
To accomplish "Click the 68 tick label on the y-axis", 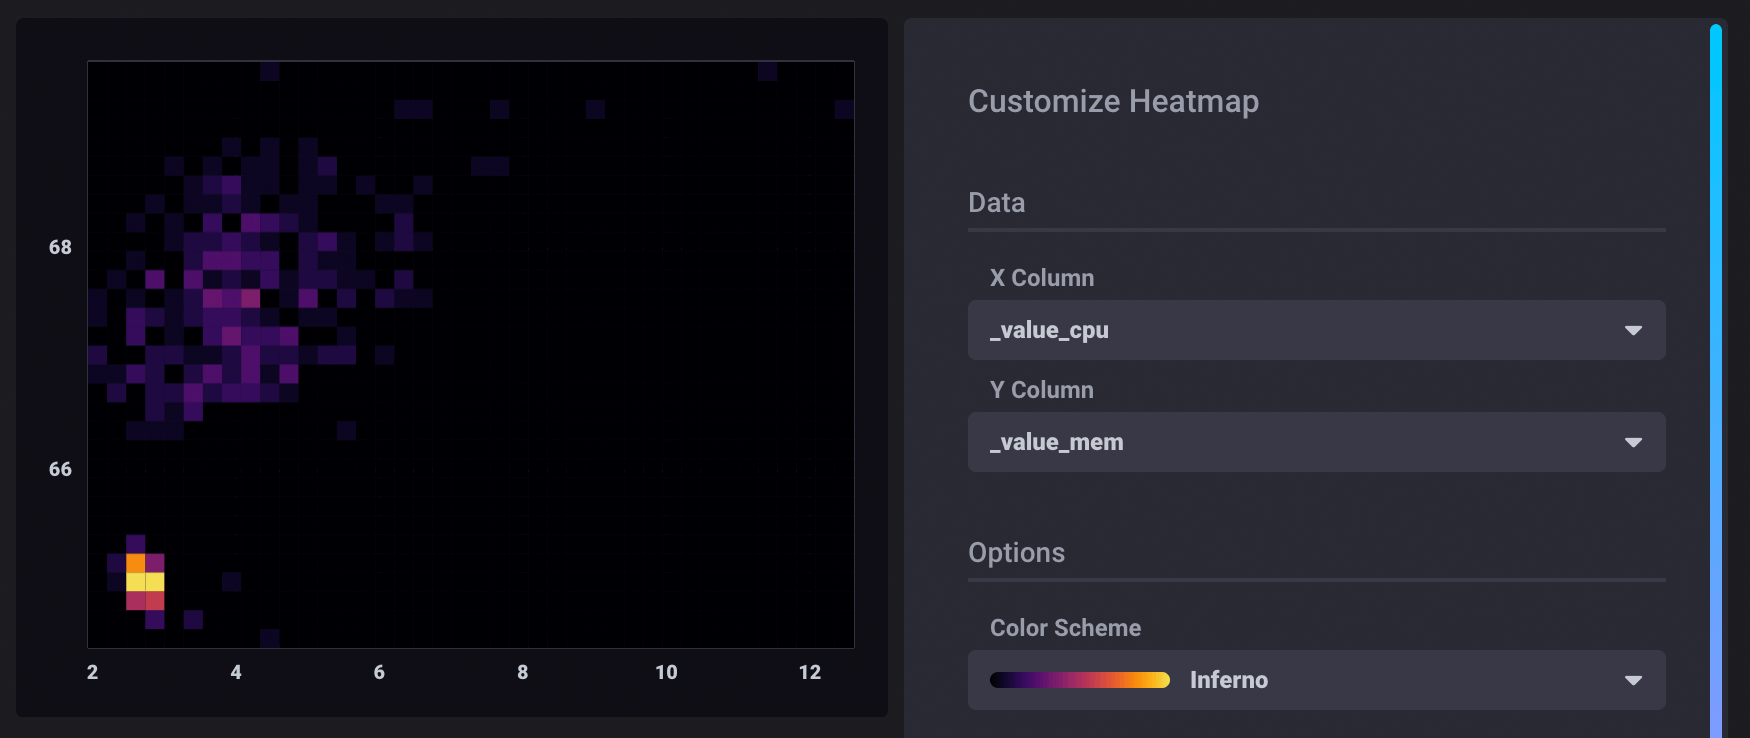I will (x=60, y=247).
